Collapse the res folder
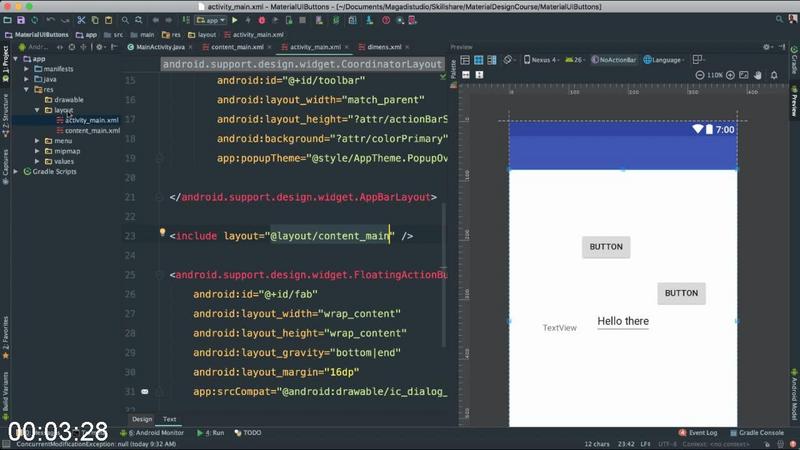 coord(27,89)
